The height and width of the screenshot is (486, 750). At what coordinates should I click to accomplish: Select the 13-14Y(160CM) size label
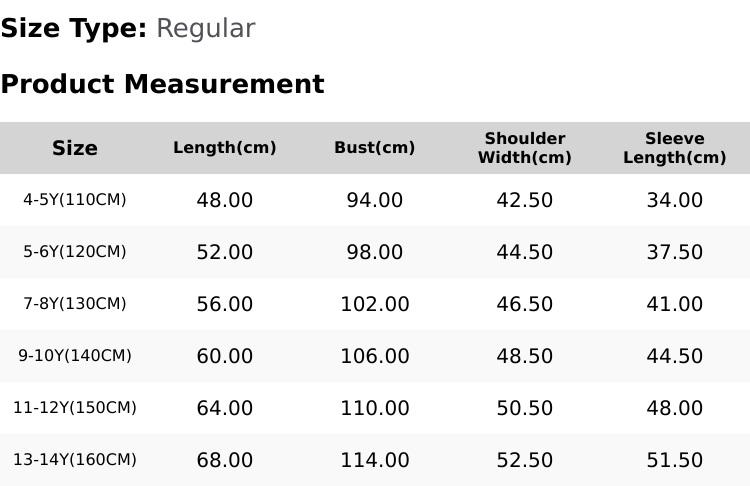pos(75,460)
